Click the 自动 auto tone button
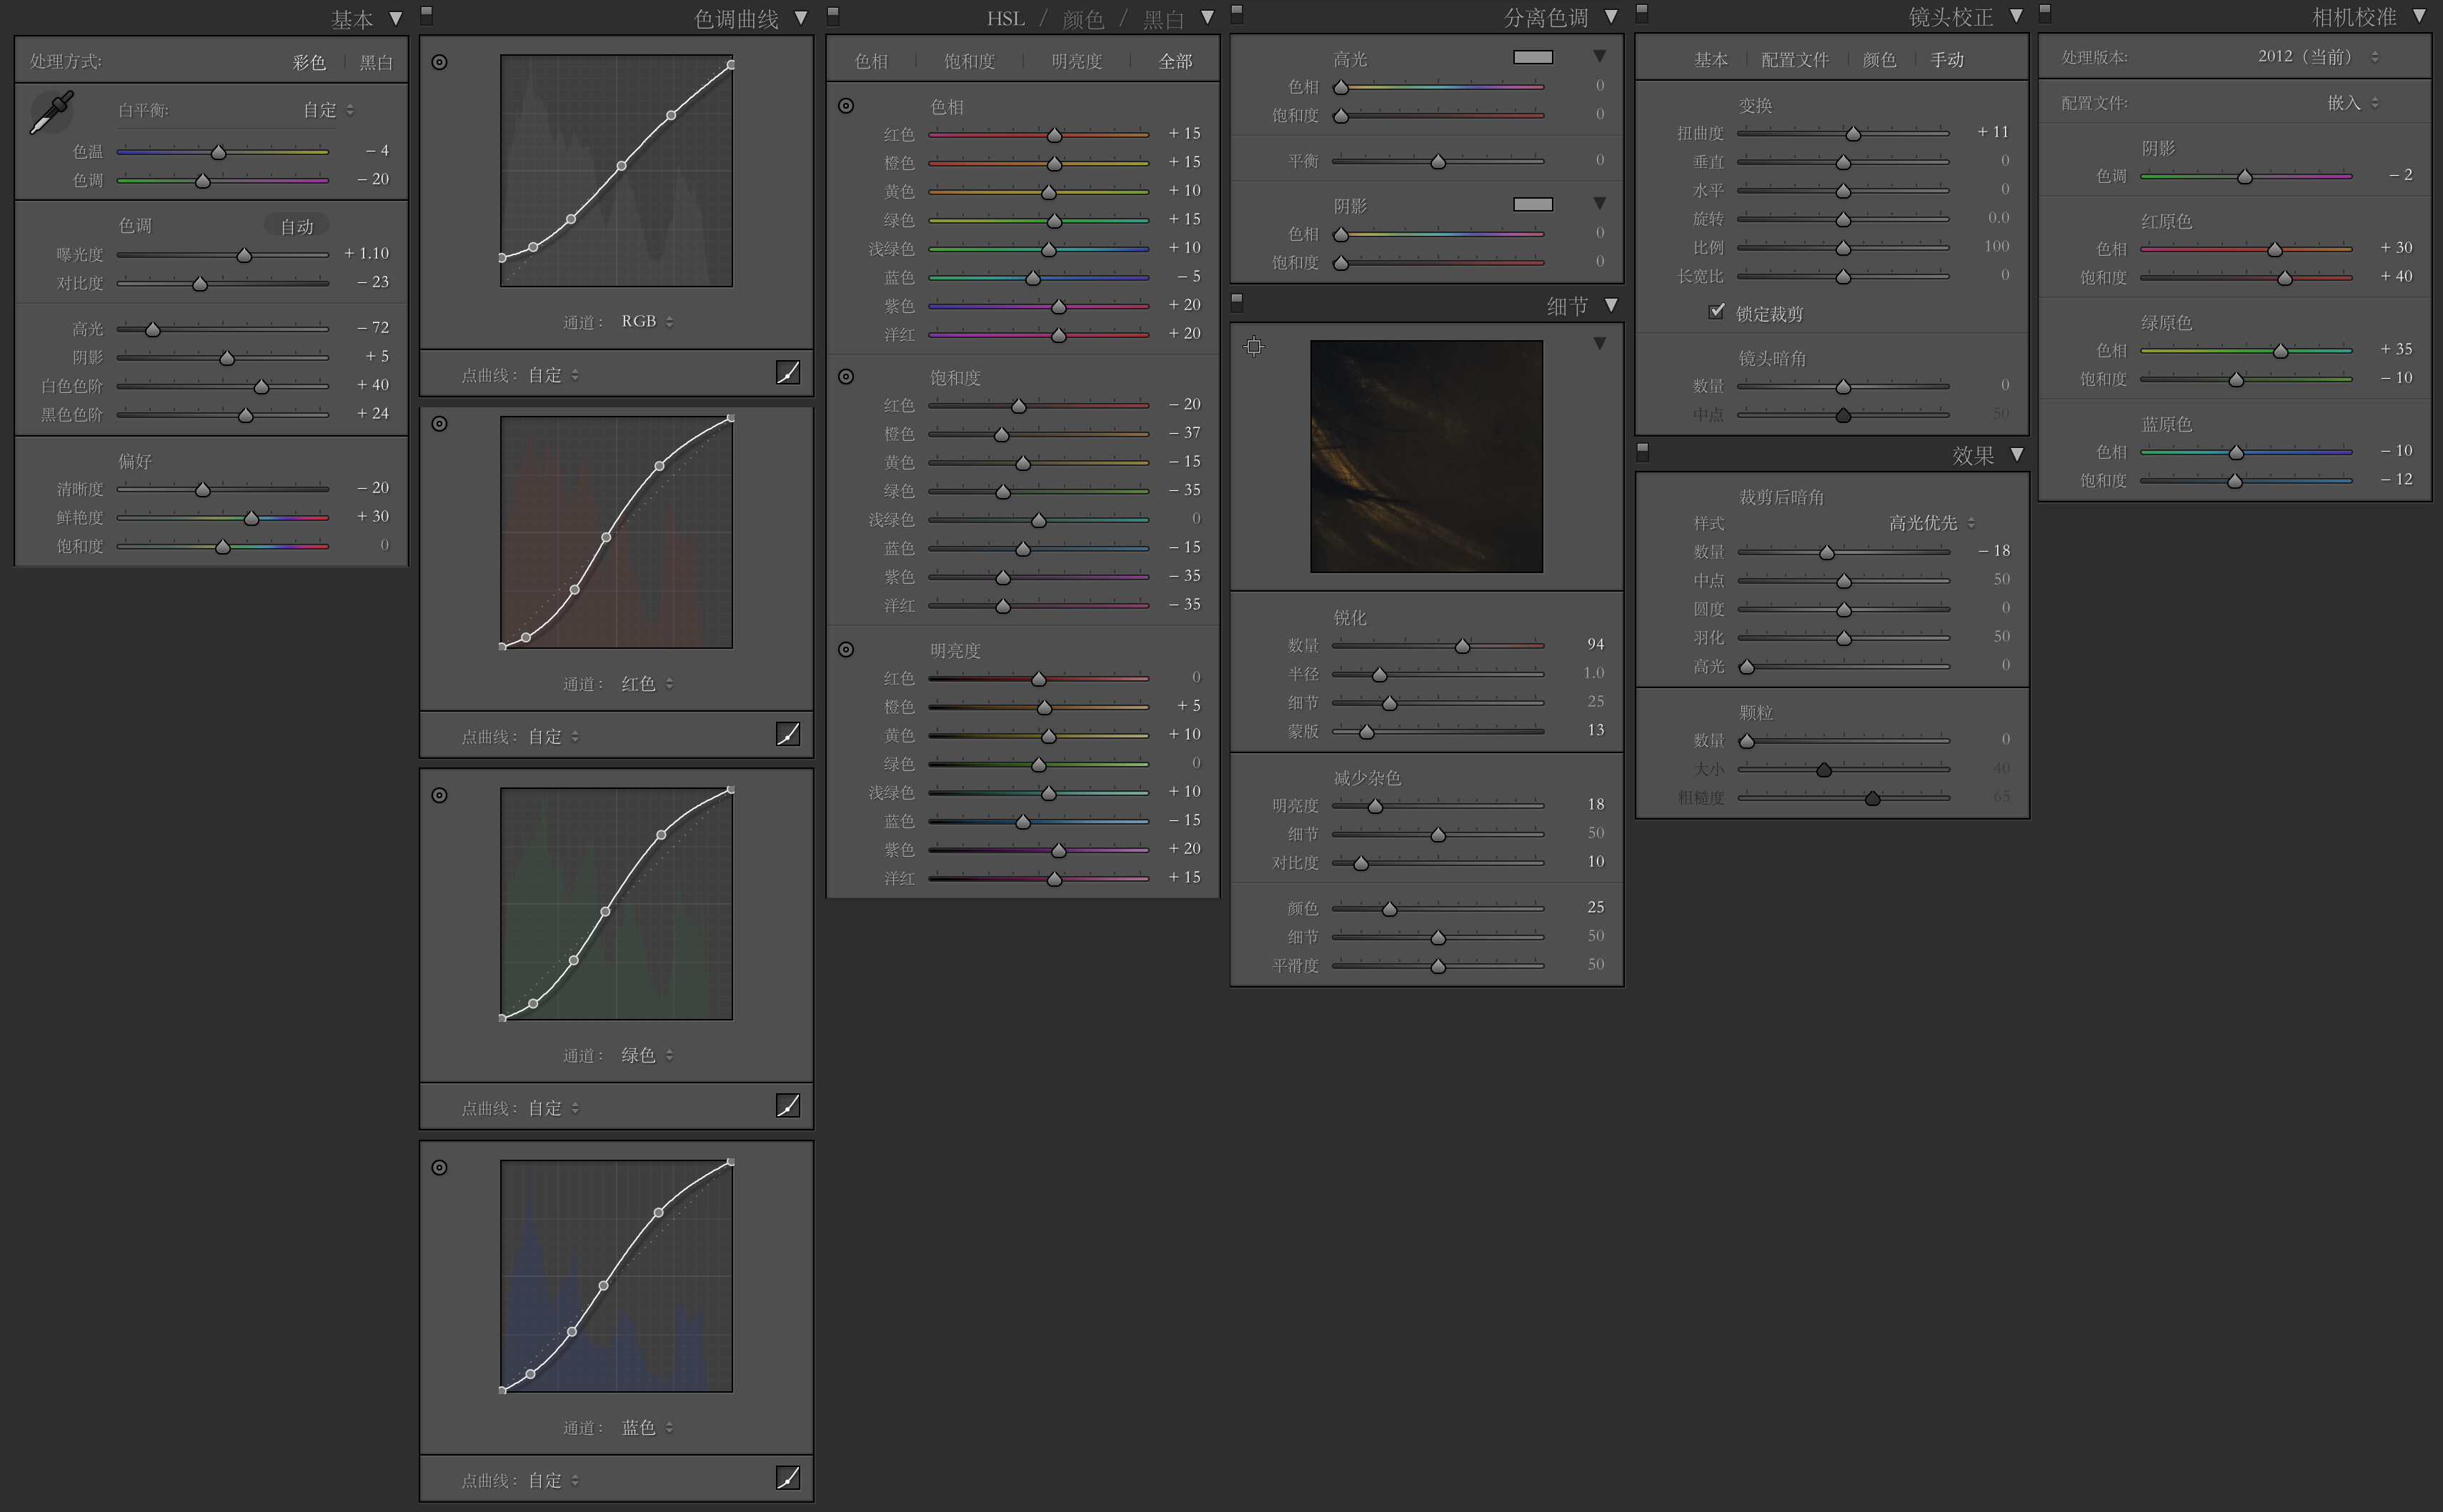 point(296,226)
